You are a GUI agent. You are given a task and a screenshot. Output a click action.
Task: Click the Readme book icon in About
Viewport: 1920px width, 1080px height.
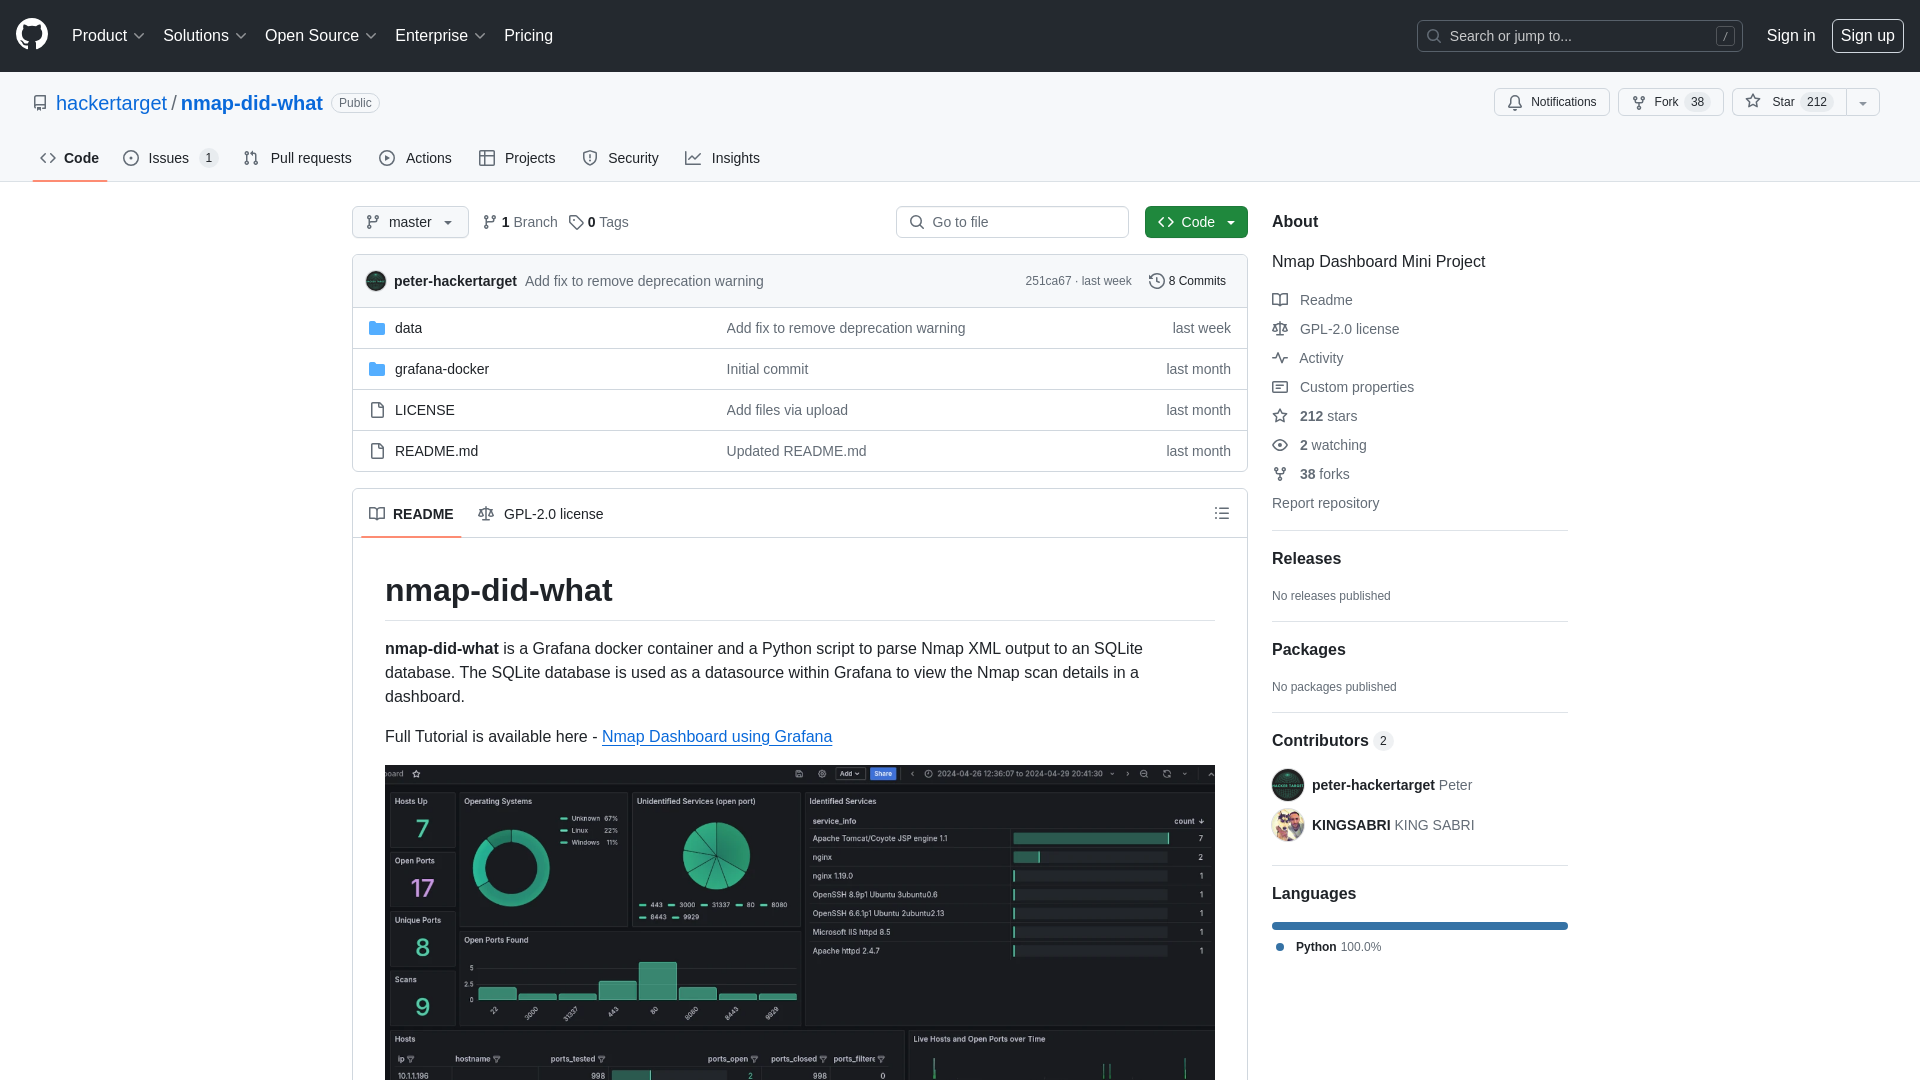click(x=1280, y=300)
